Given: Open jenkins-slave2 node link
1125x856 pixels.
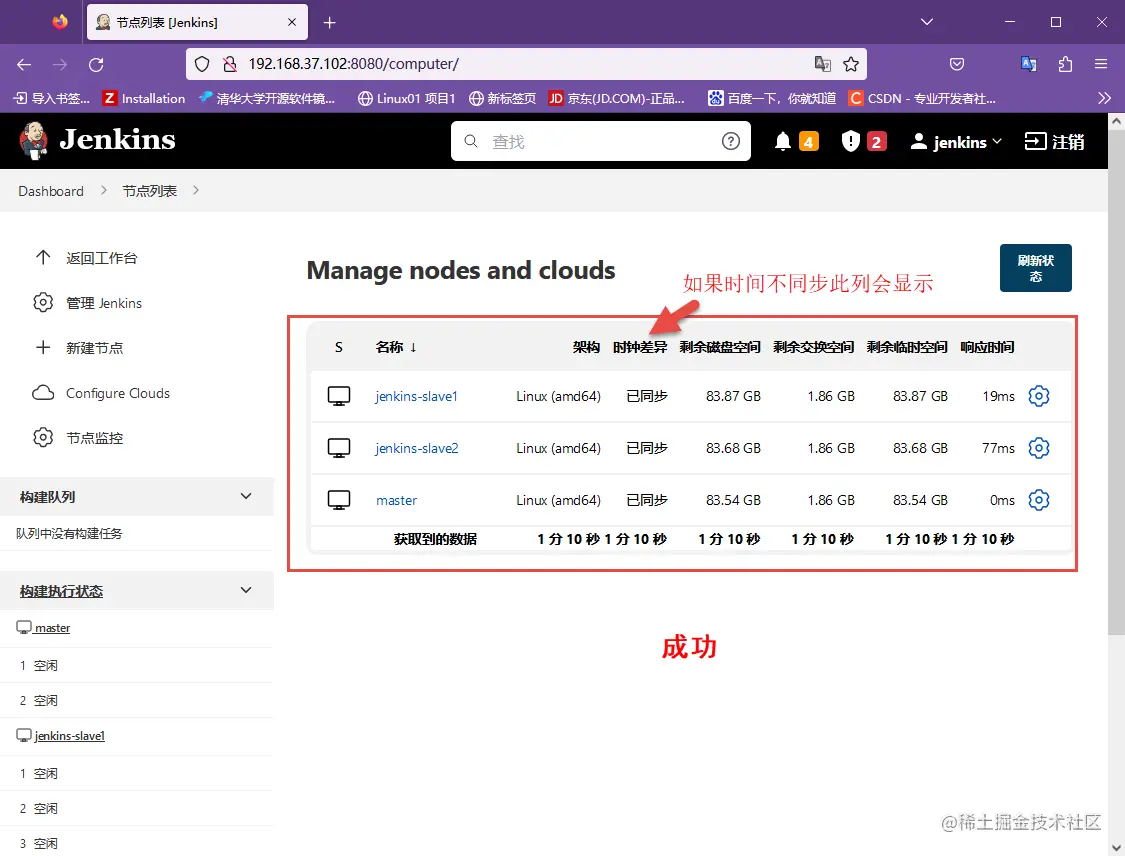Looking at the screenshot, I should [x=417, y=448].
